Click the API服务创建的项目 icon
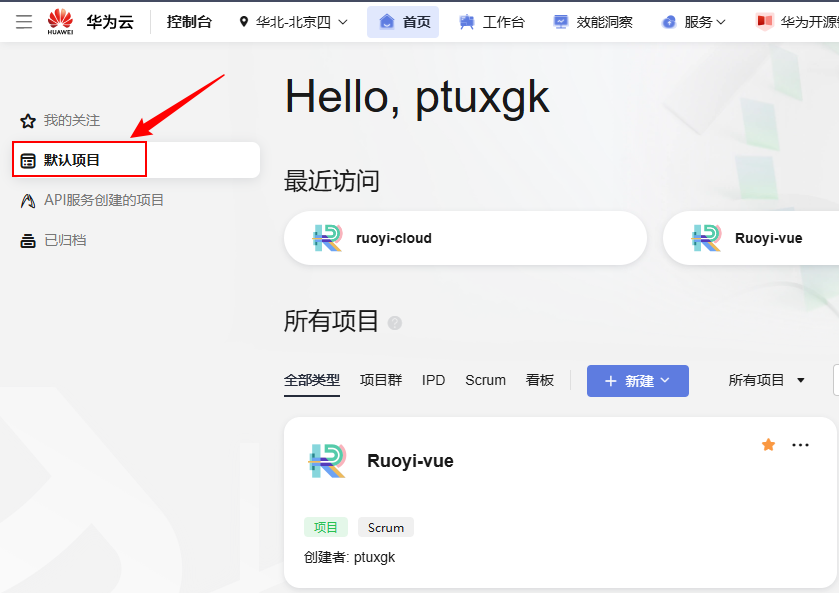The width and height of the screenshot is (839, 593). (28, 201)
